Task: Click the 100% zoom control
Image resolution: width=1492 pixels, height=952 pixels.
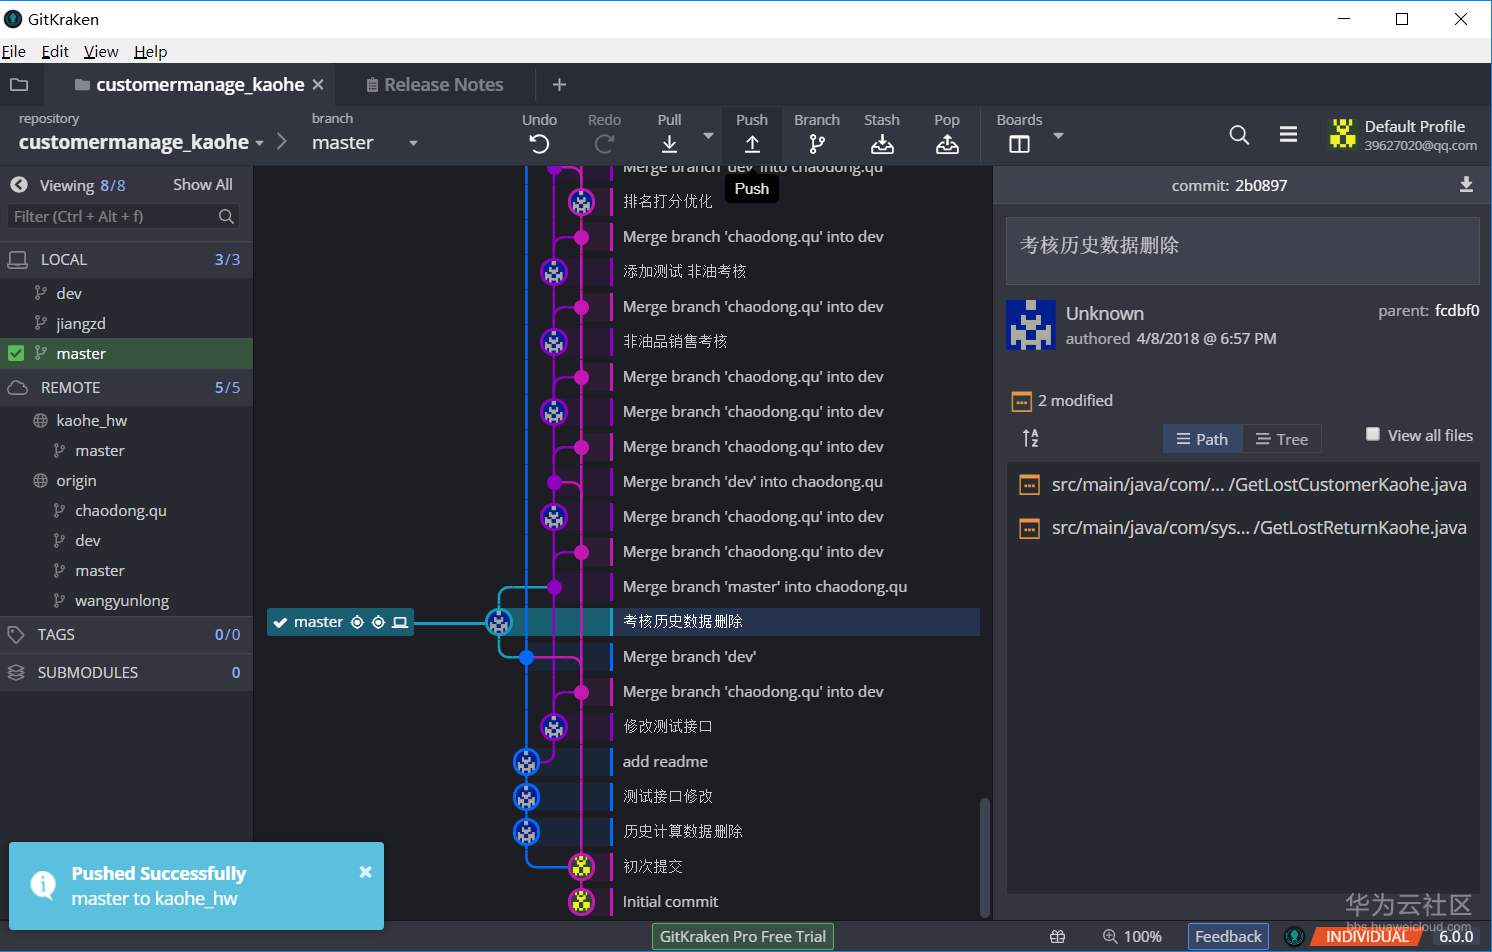Action: [x=1132, y=936]
